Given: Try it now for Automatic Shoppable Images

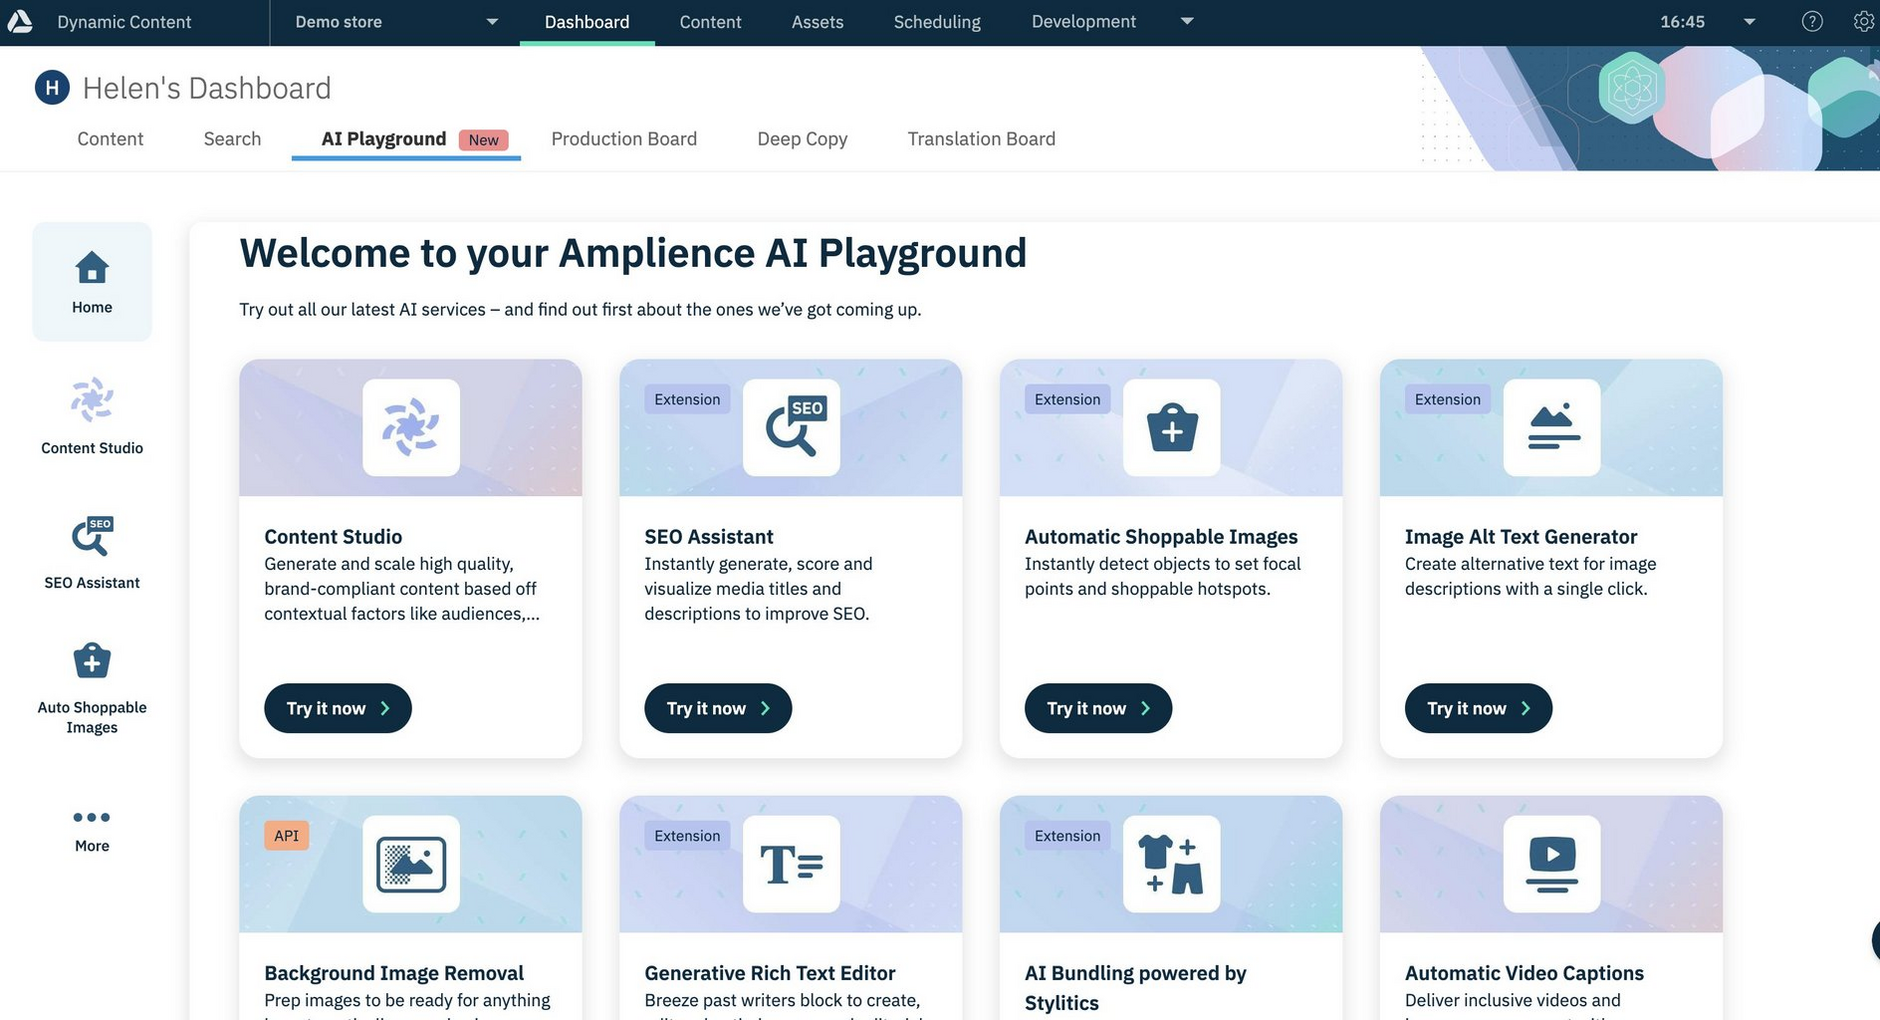Looking at the screenshot, I should pos(1098,708).
